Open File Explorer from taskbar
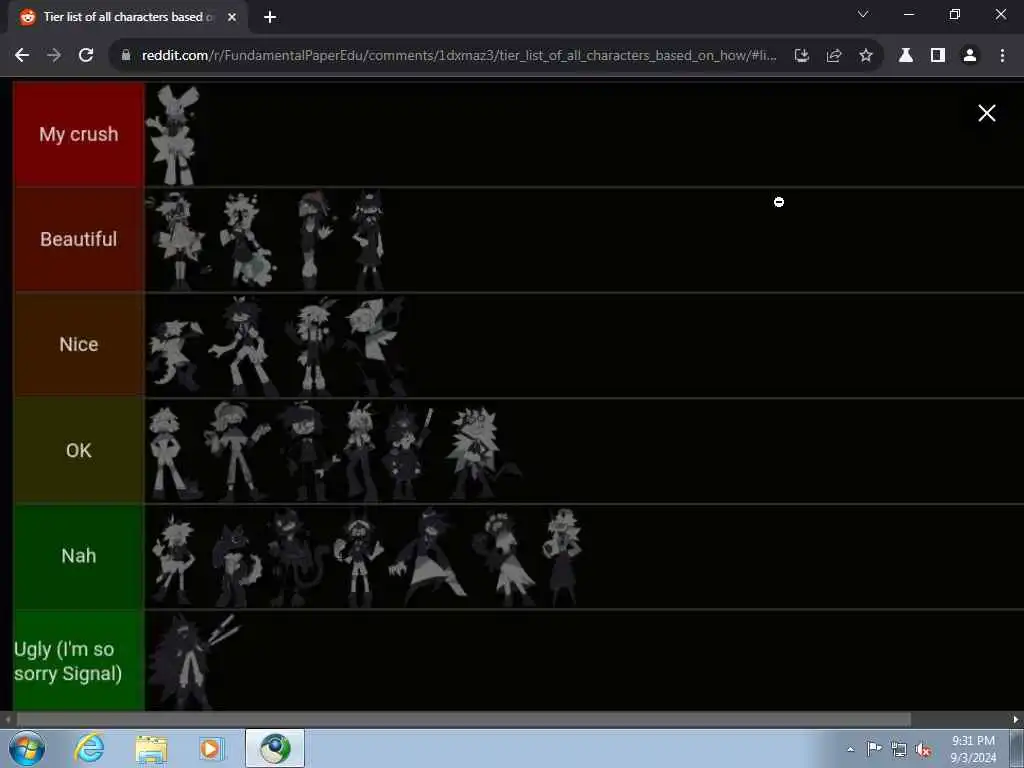Screen dimensions: 1024x768 tap(152, 748)
